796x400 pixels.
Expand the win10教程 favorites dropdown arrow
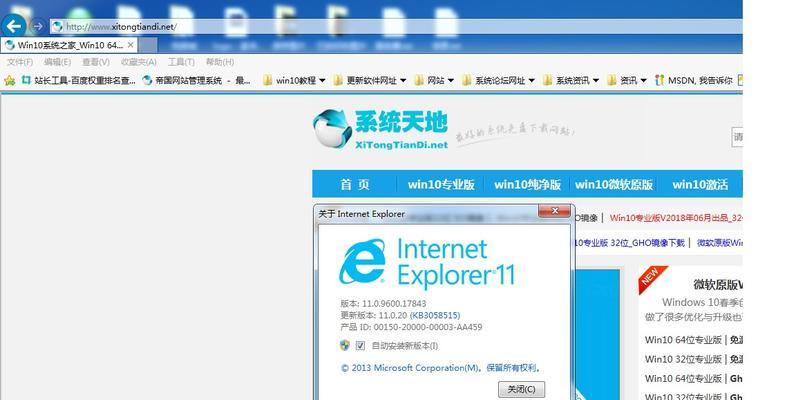pos(322,81)
